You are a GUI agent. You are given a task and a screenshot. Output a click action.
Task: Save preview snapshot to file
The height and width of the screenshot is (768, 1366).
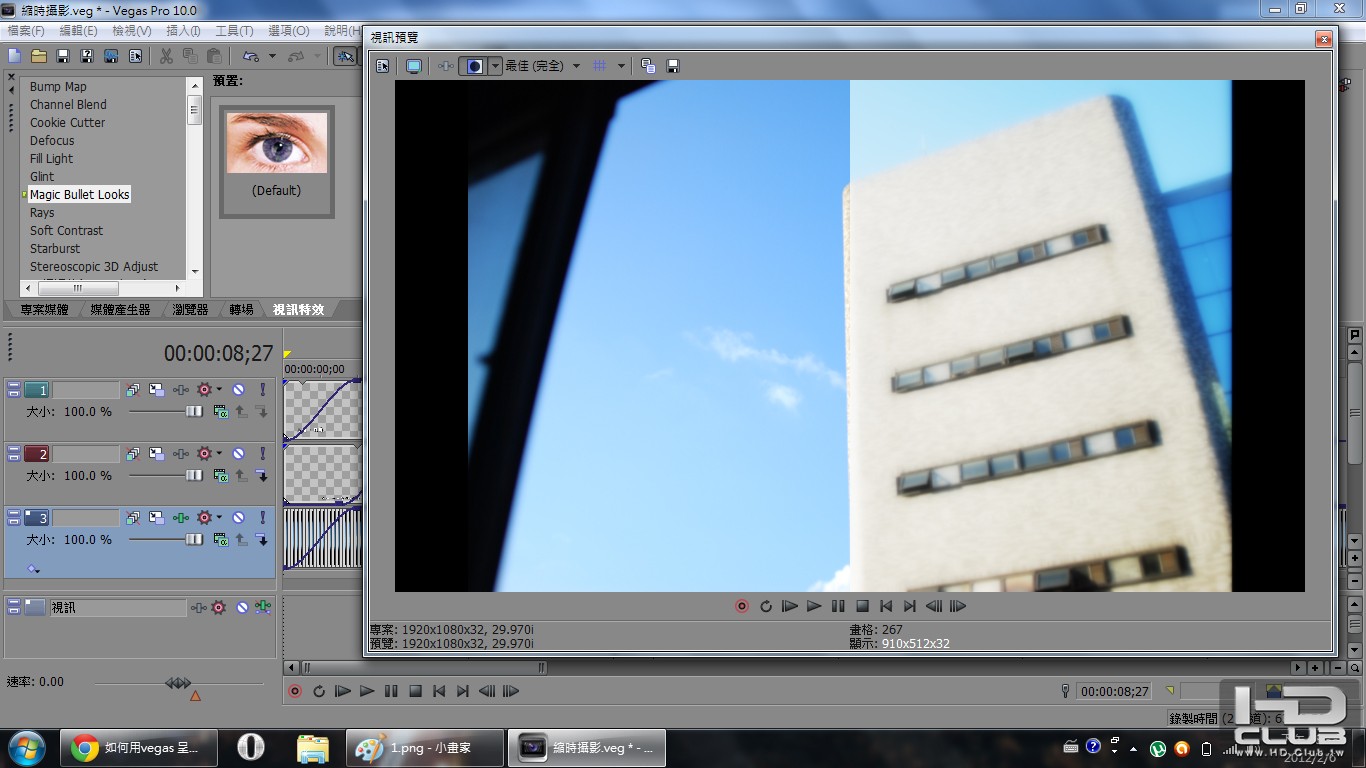(673, 66)
